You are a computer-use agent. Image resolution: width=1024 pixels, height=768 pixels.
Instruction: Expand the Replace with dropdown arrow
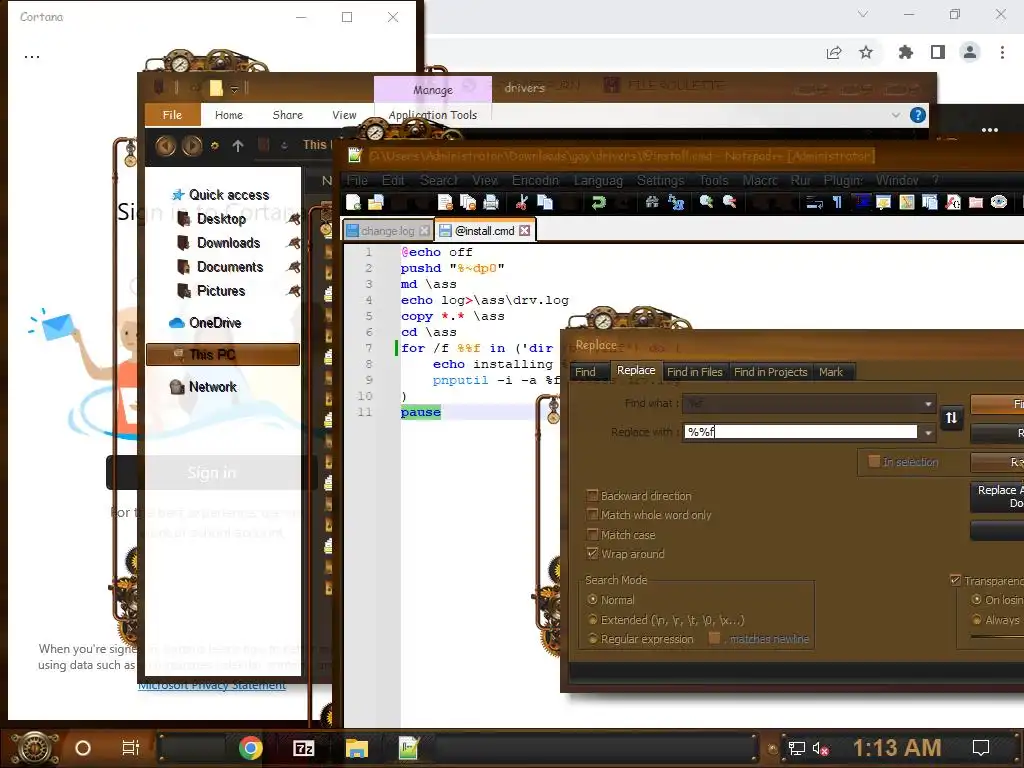928,432
